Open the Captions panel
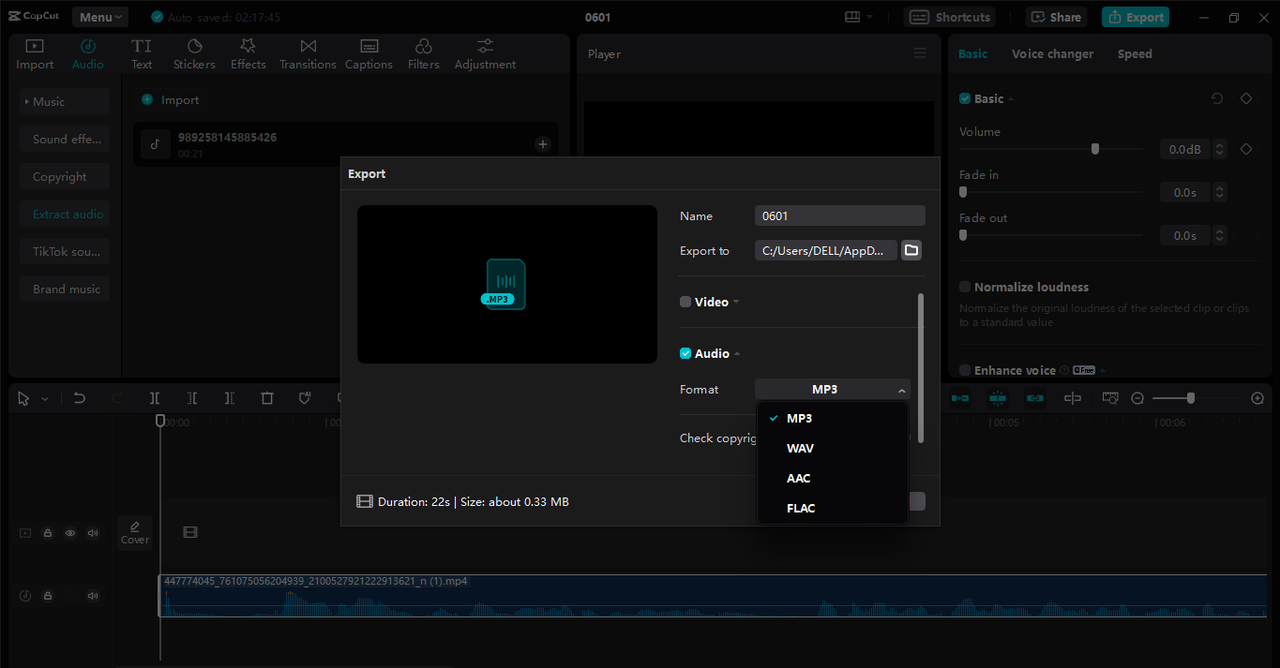 point(369,54)
